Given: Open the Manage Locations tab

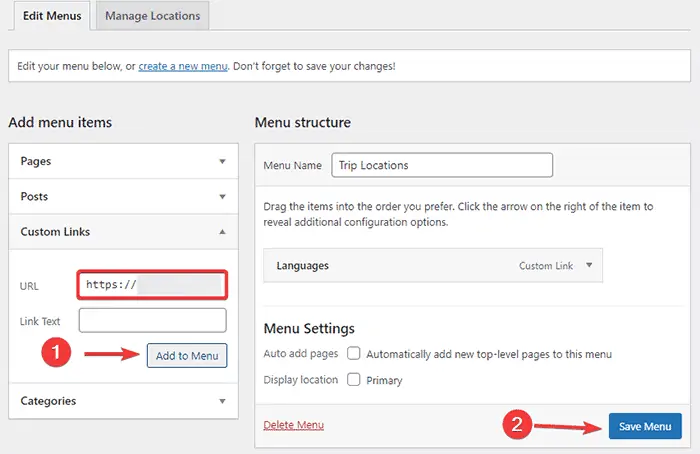Looking at the screenshot, I should pos(152,15).
